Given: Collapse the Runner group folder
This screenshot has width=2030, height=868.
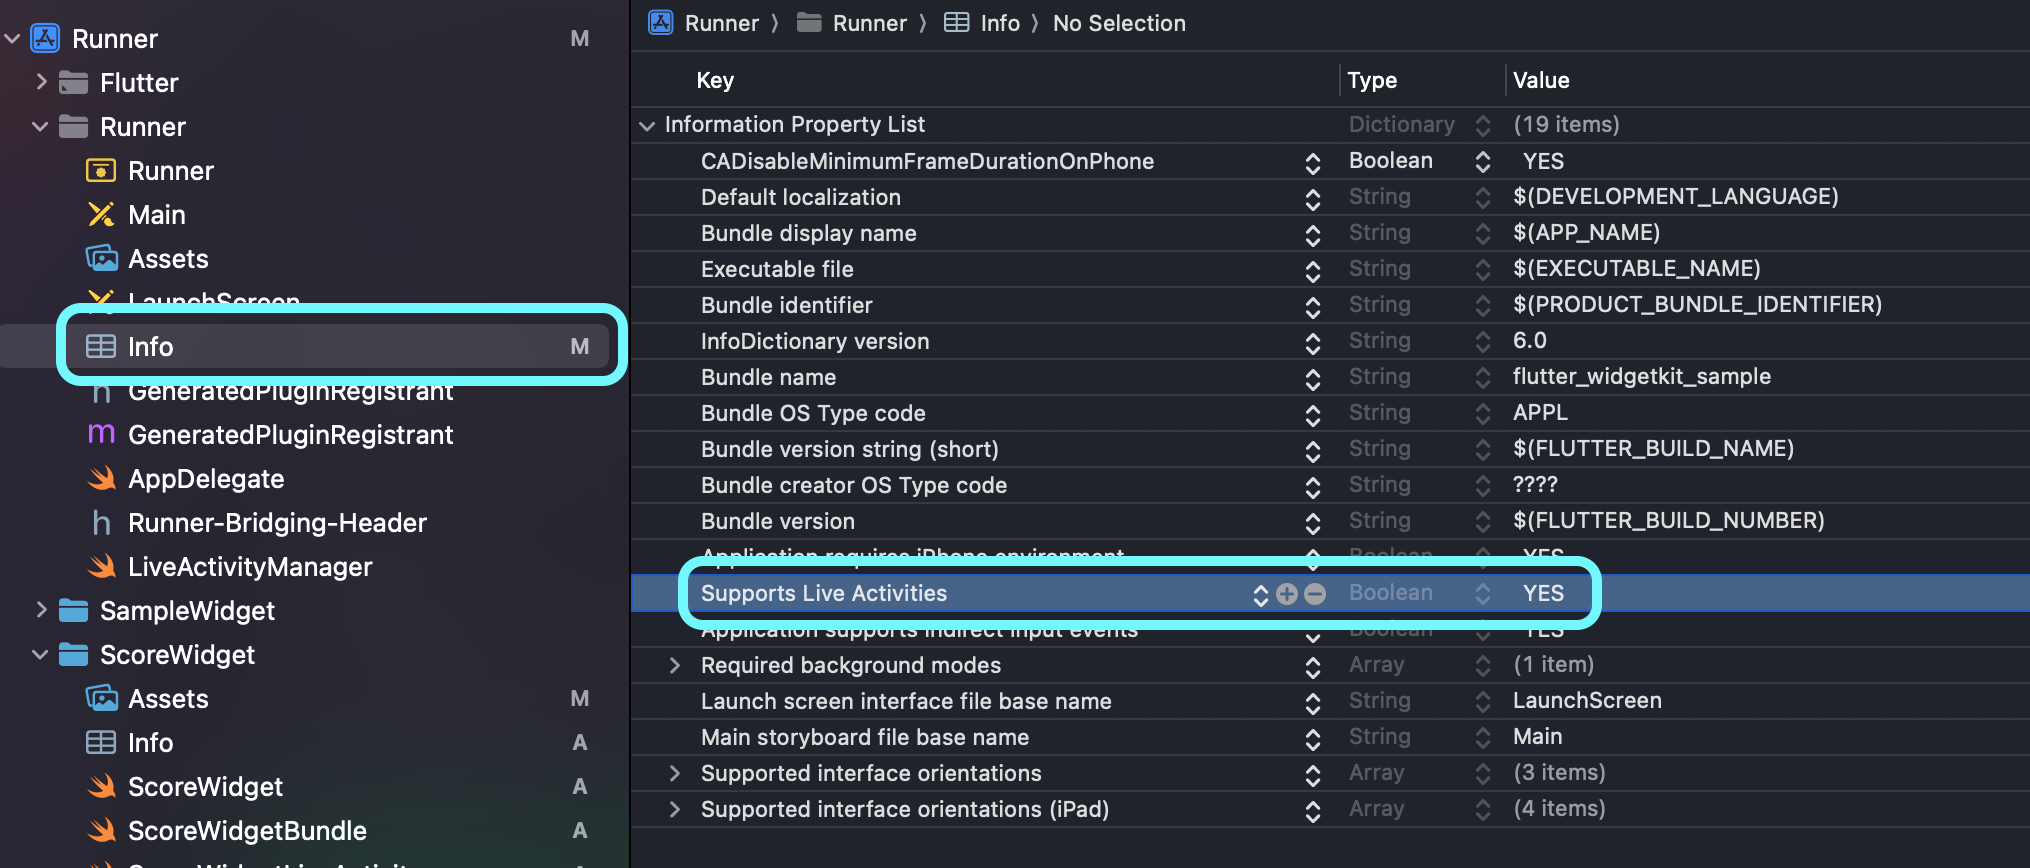Looking at the screenshot, I should (x=41, y=127).
